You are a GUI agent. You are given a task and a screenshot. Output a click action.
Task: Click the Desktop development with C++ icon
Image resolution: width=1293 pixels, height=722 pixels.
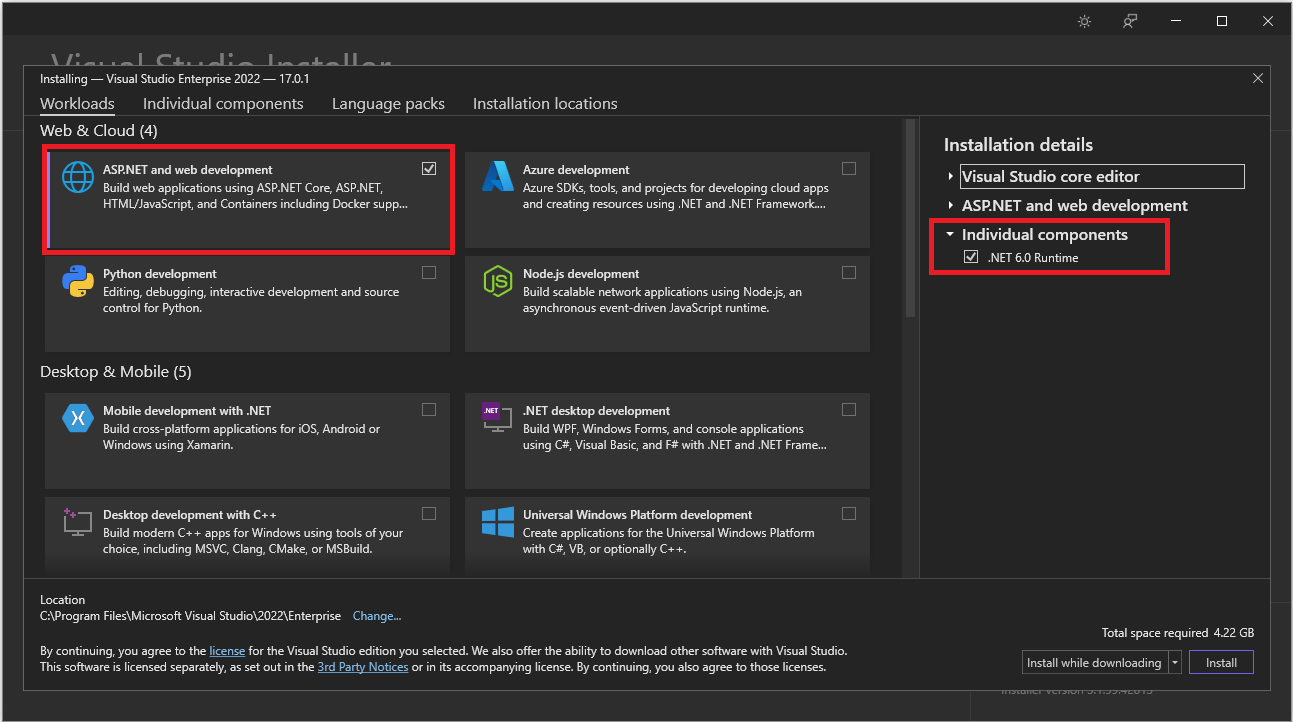78,522
